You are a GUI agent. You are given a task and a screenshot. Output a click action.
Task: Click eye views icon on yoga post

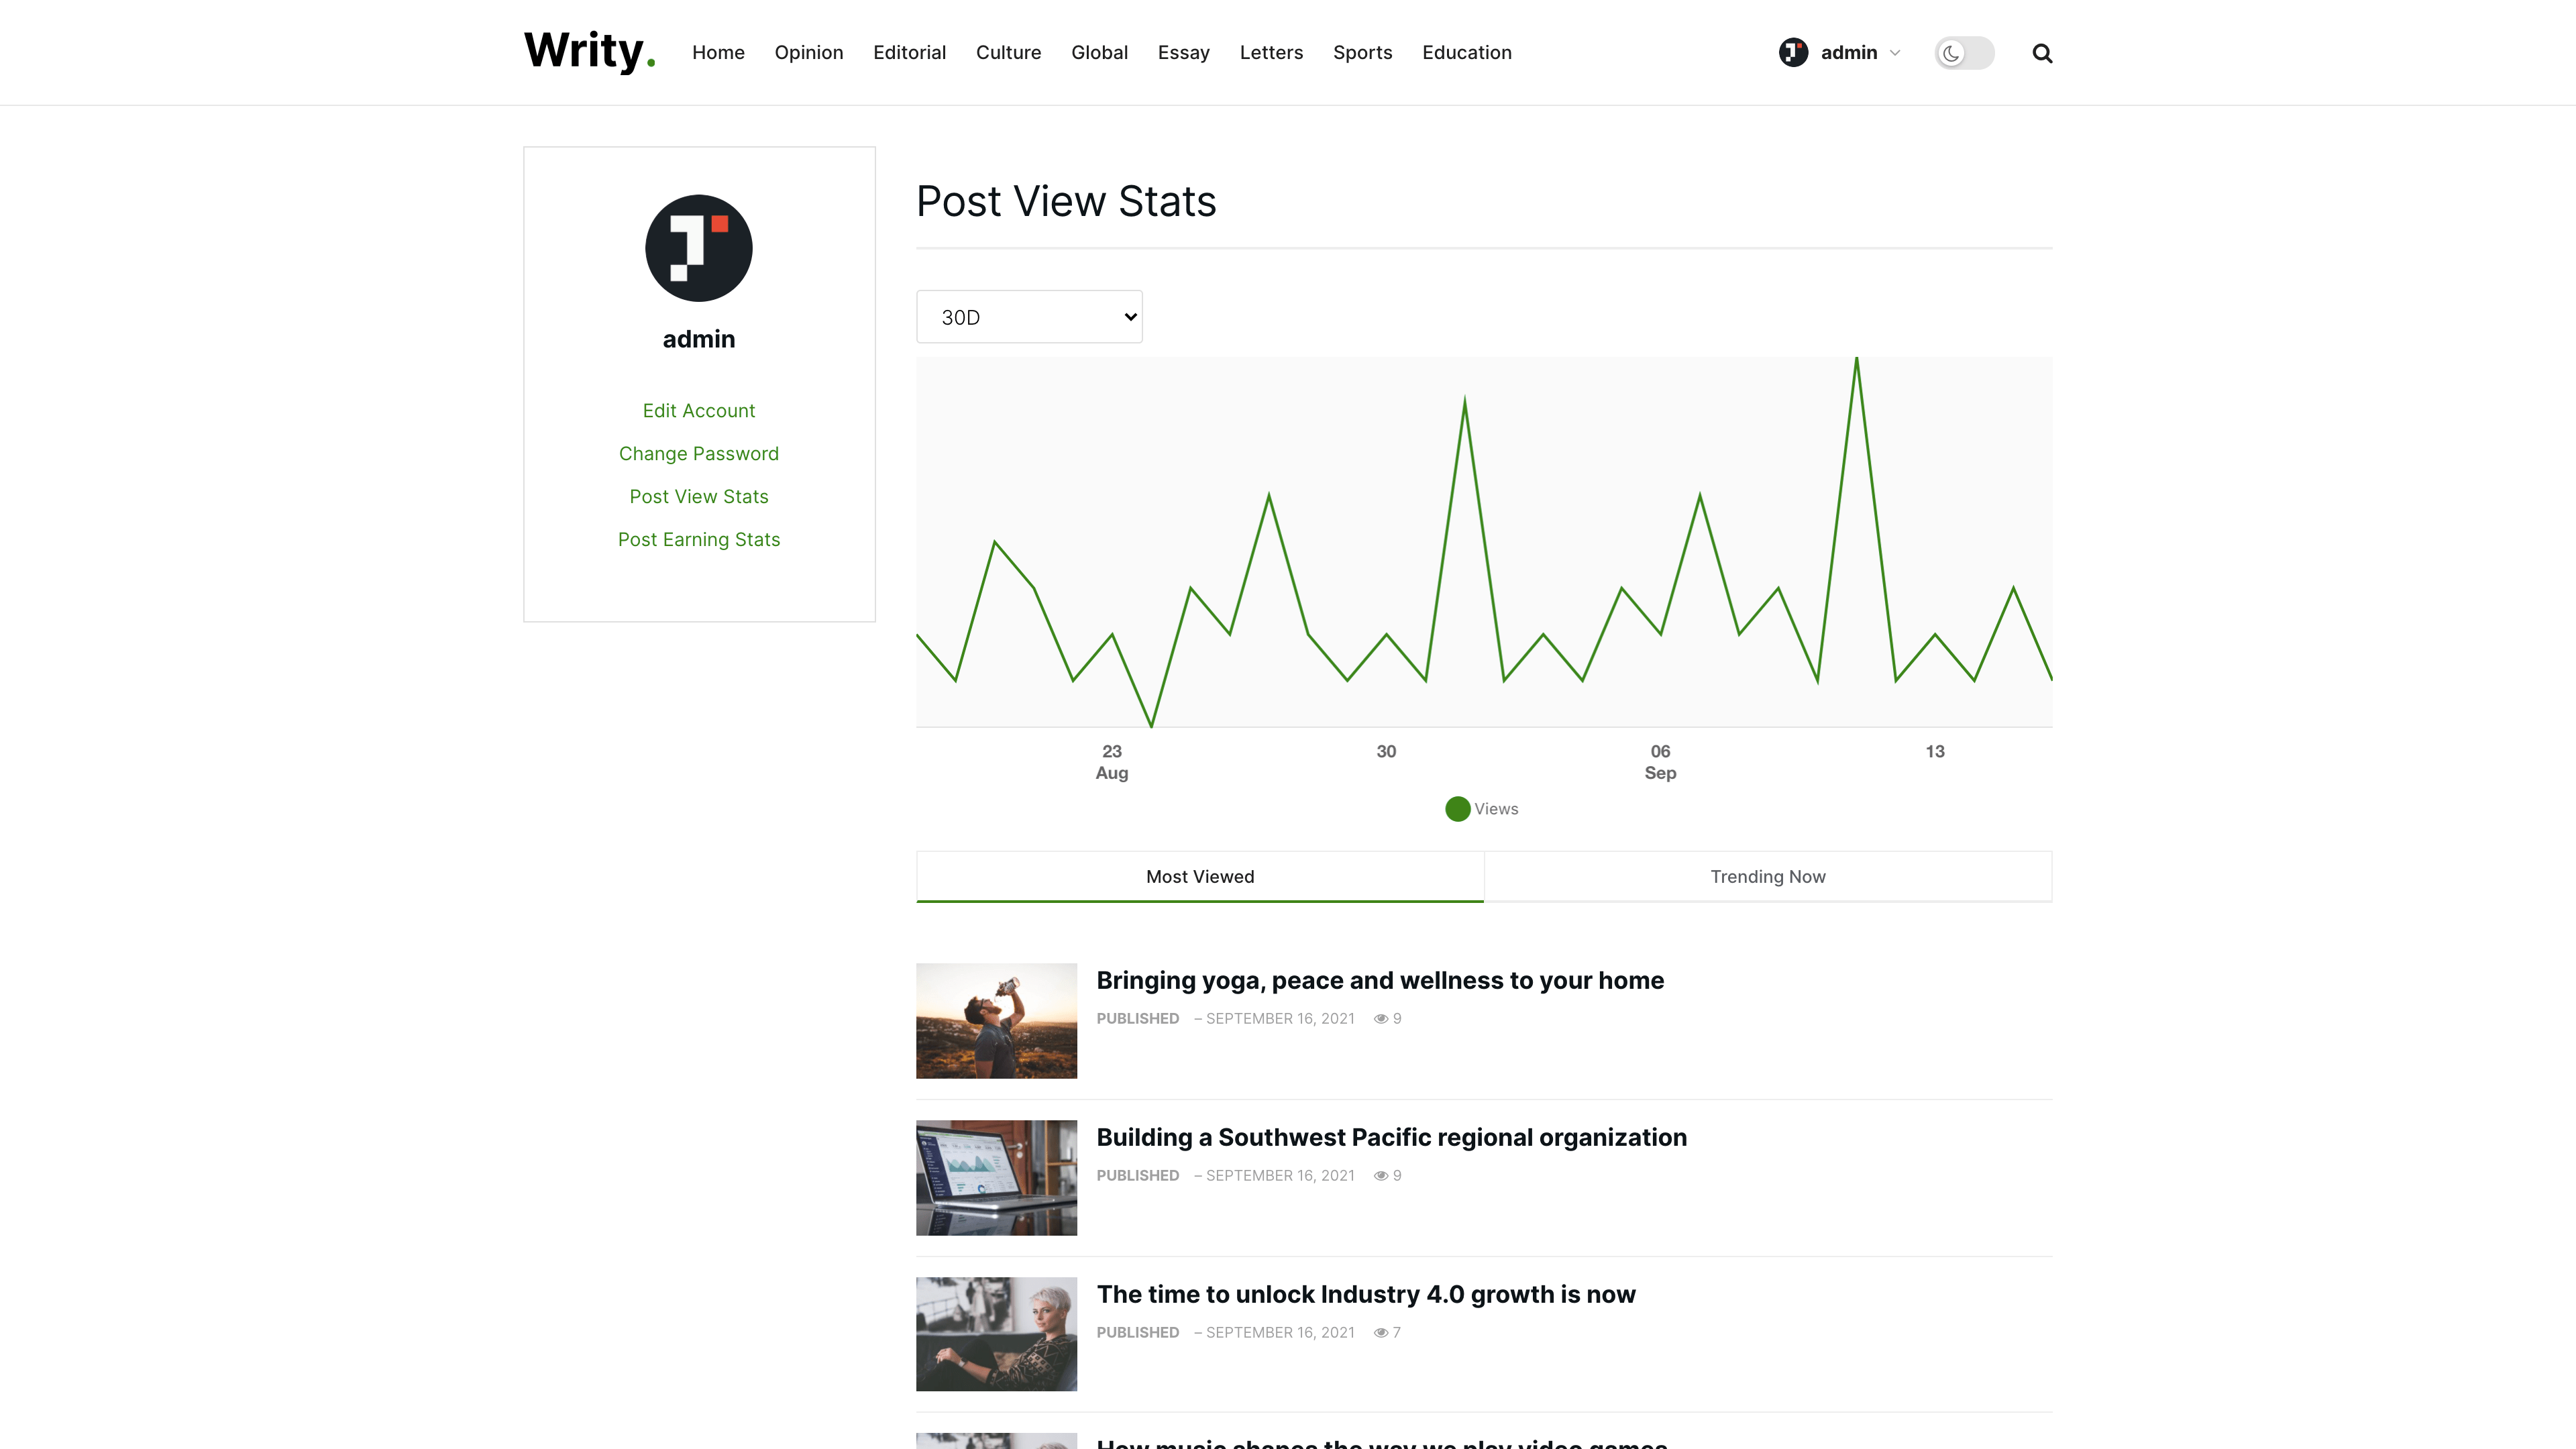(1380, 1018)
